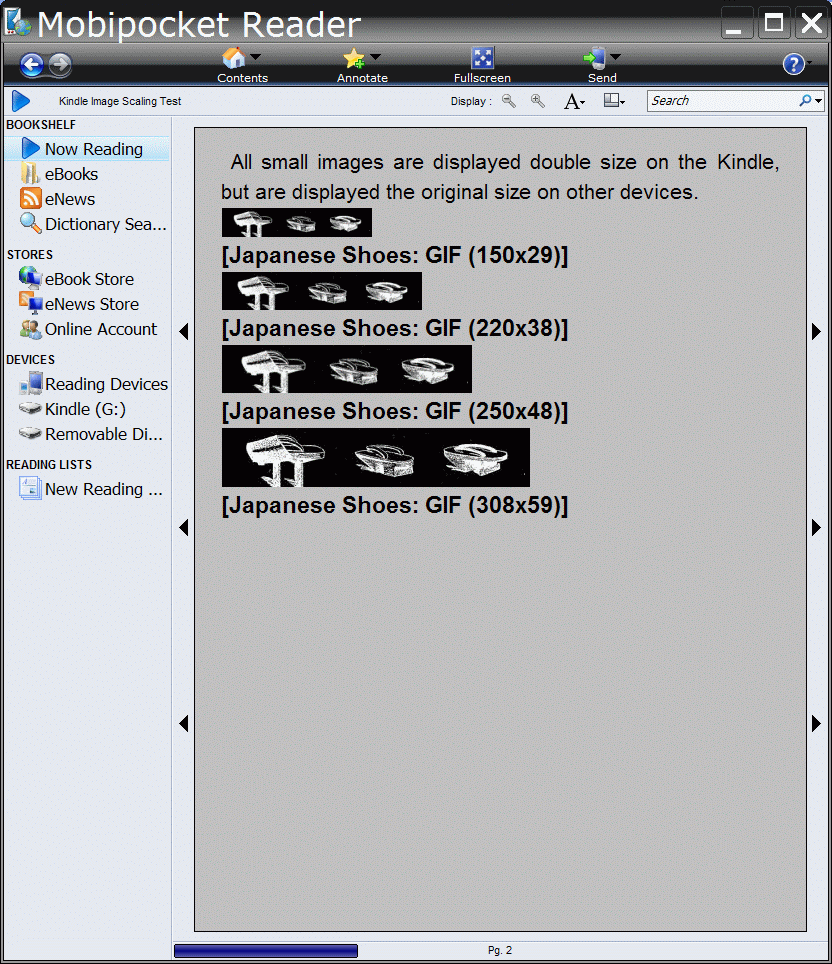Click the Dictionary Search magnifier icon

[x=31, y=223]
